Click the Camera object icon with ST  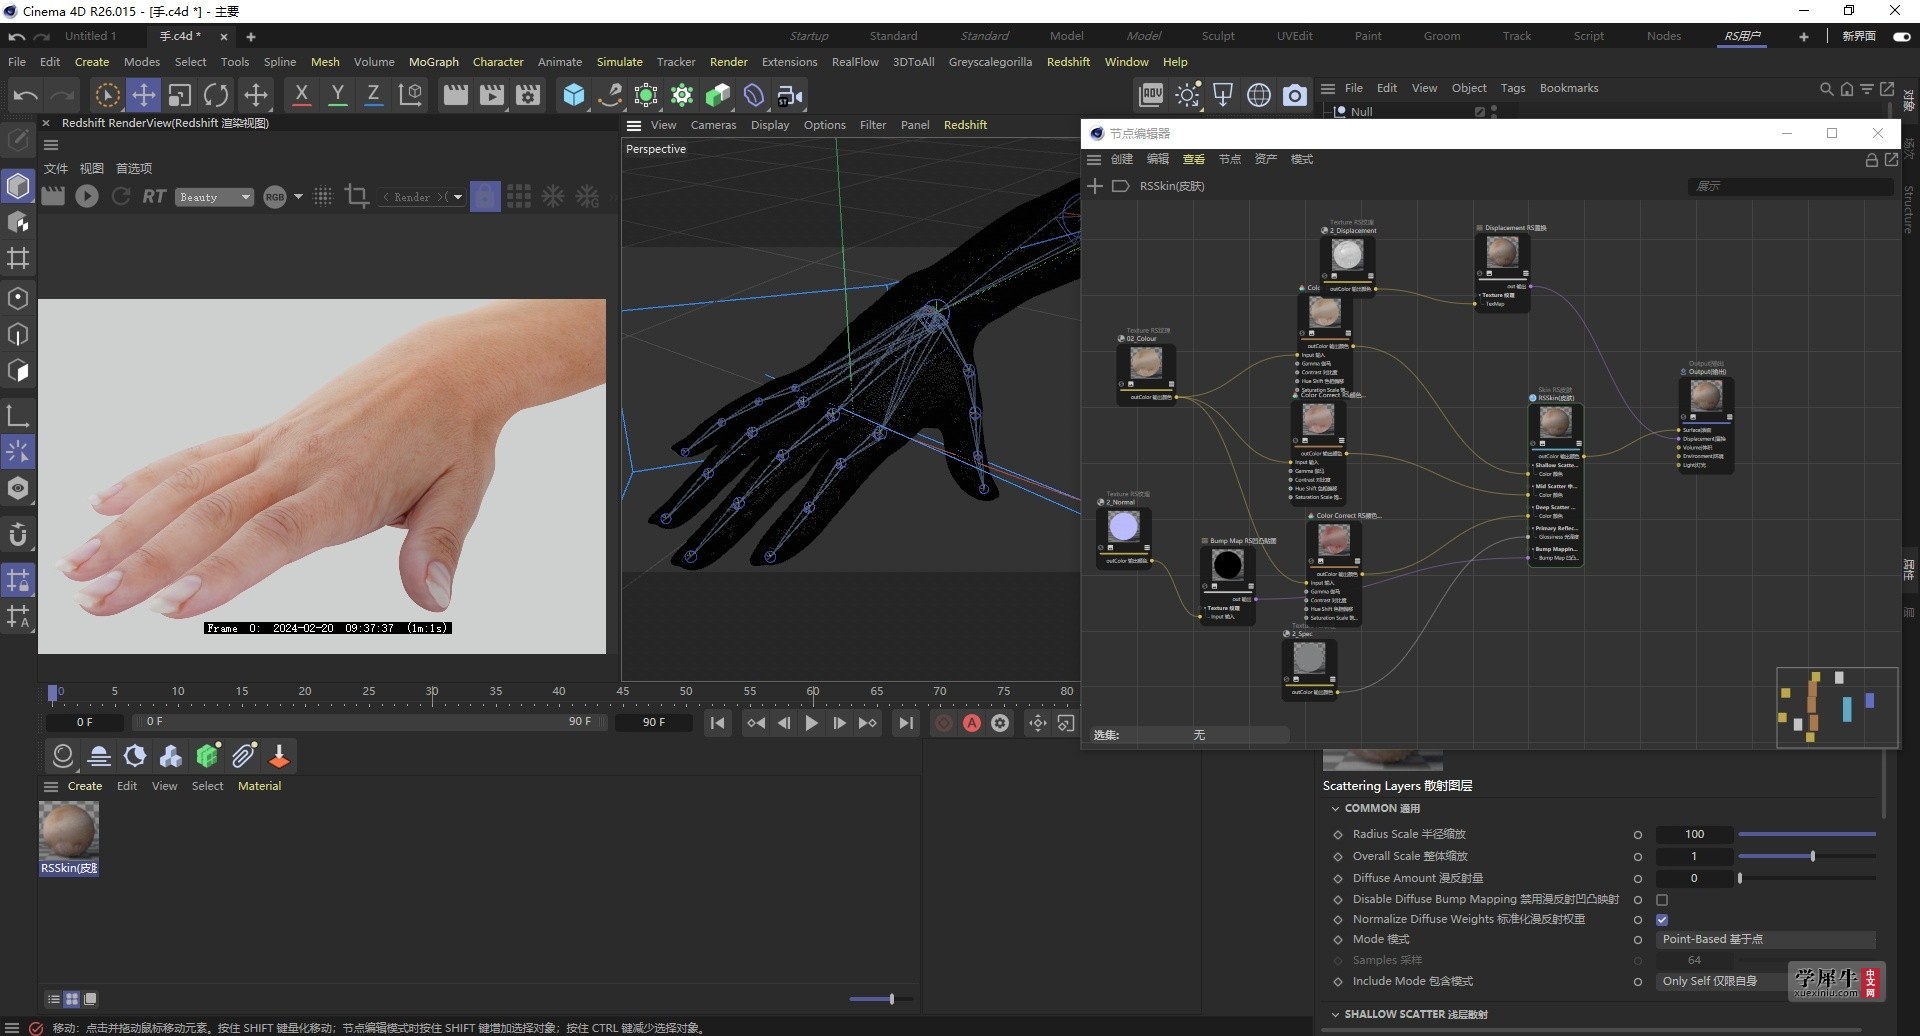(x=790, y=96)
